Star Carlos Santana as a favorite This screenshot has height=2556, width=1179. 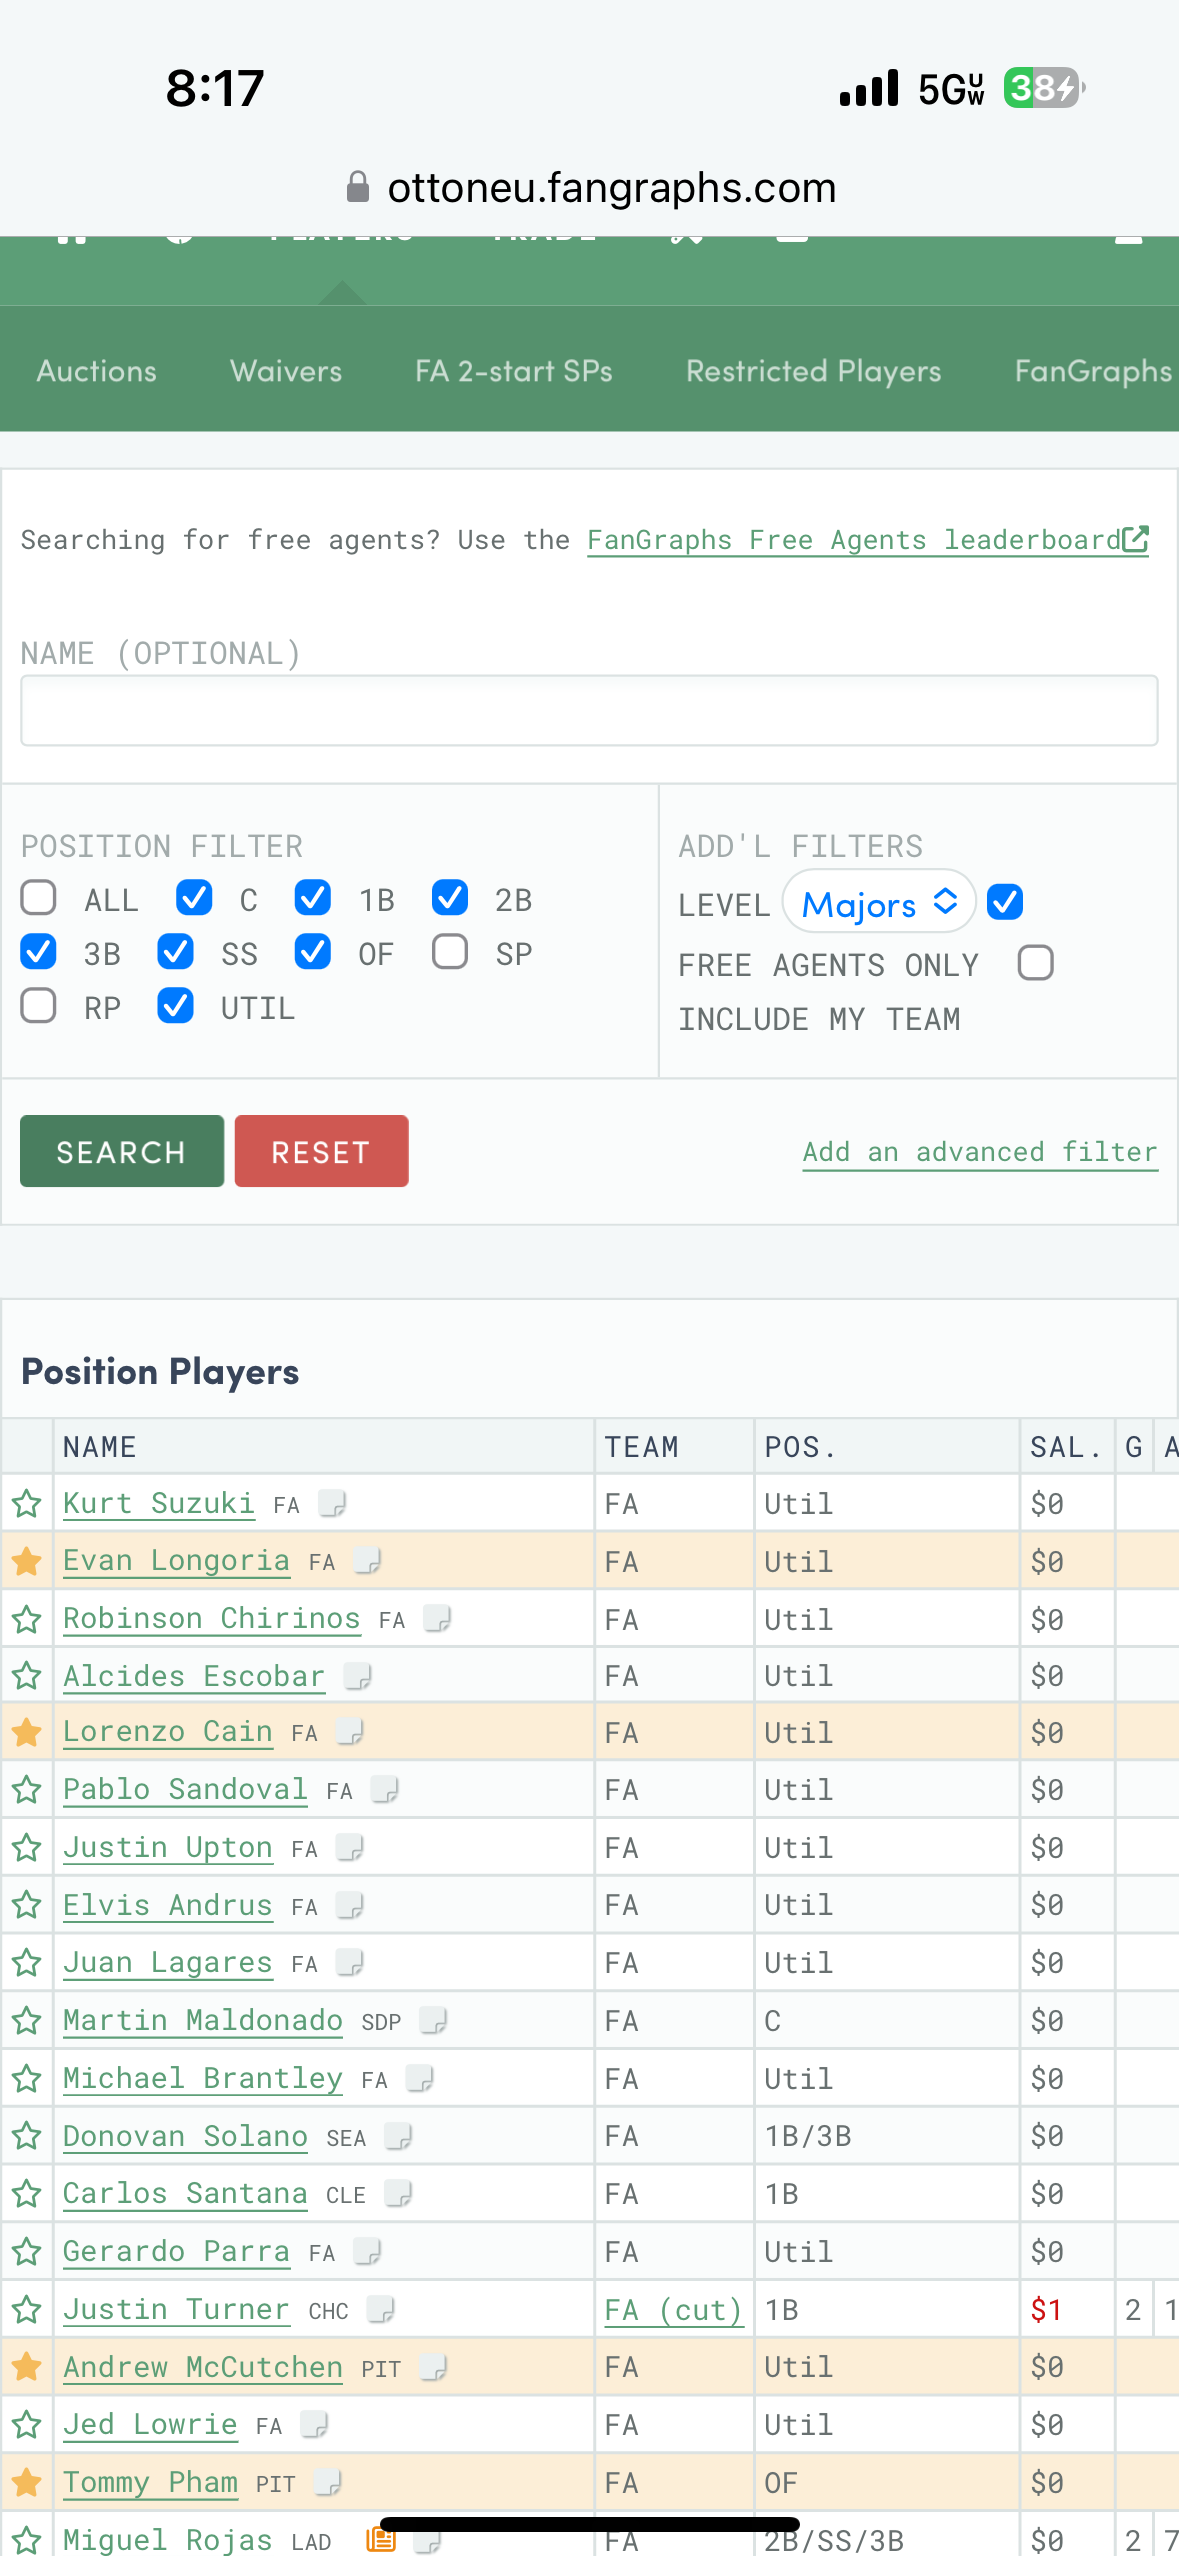(x=27, y=2194)
